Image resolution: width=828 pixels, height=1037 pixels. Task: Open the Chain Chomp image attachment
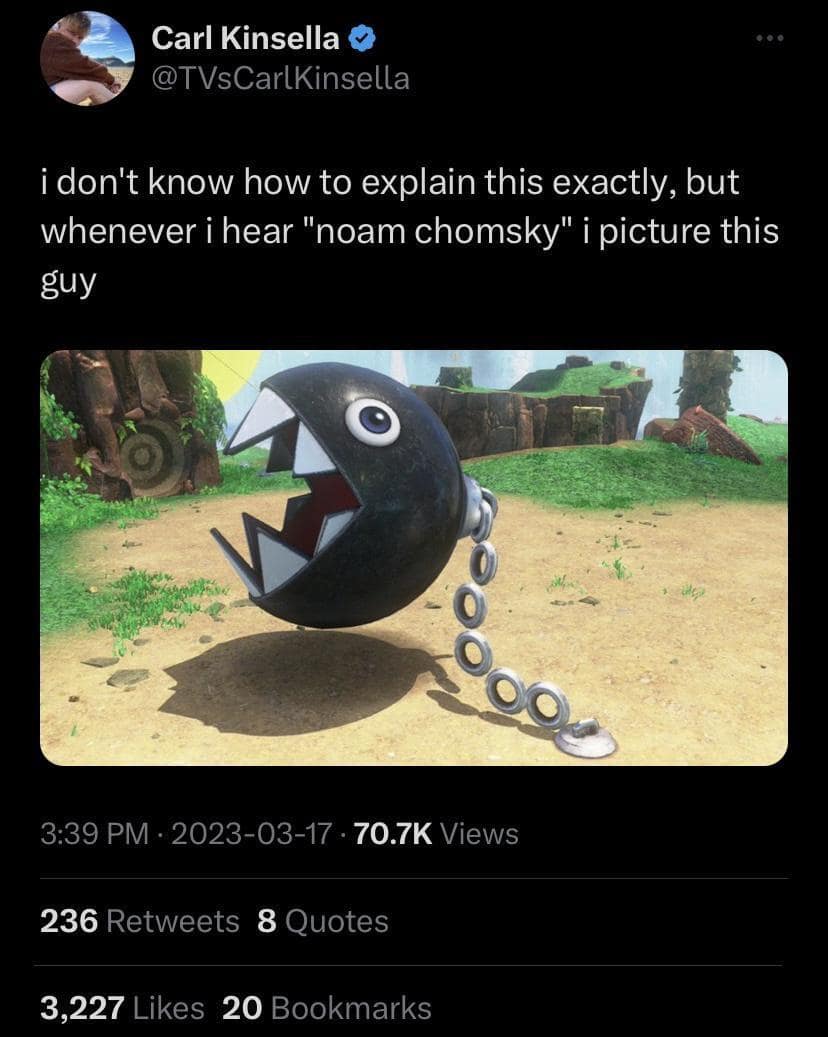[414, 558]
